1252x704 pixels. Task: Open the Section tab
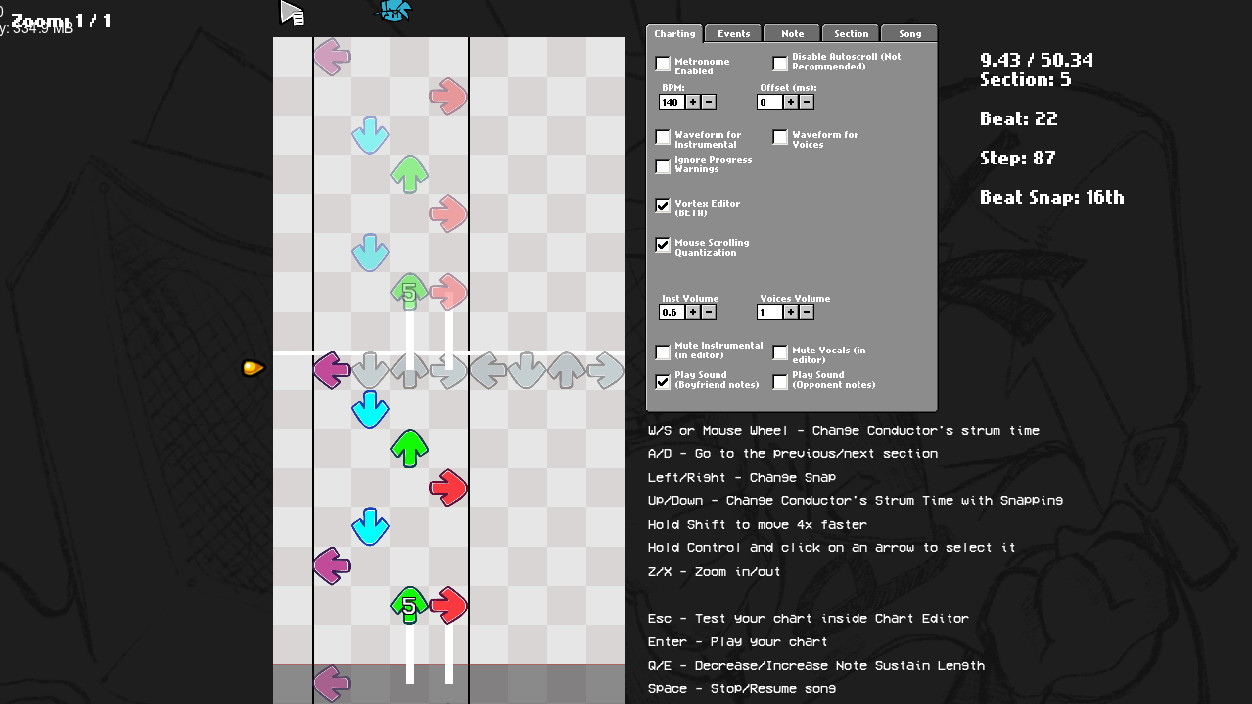point(851,34)
